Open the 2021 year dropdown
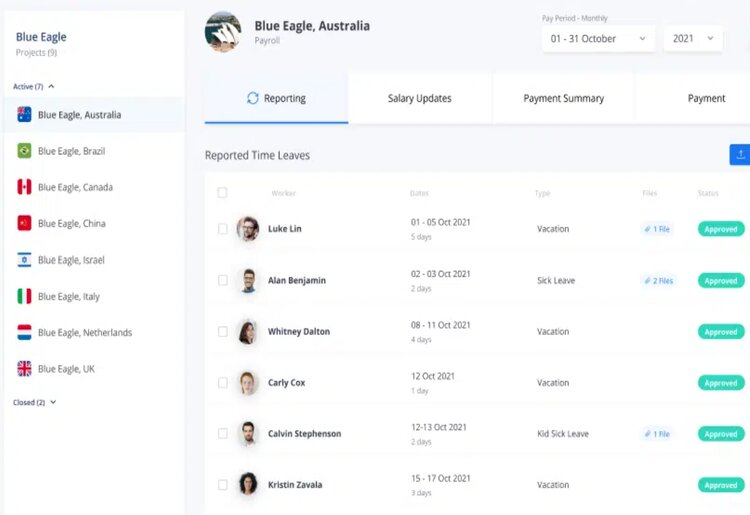Viewport: 750px width, 515px height. (x=693, y=39)
